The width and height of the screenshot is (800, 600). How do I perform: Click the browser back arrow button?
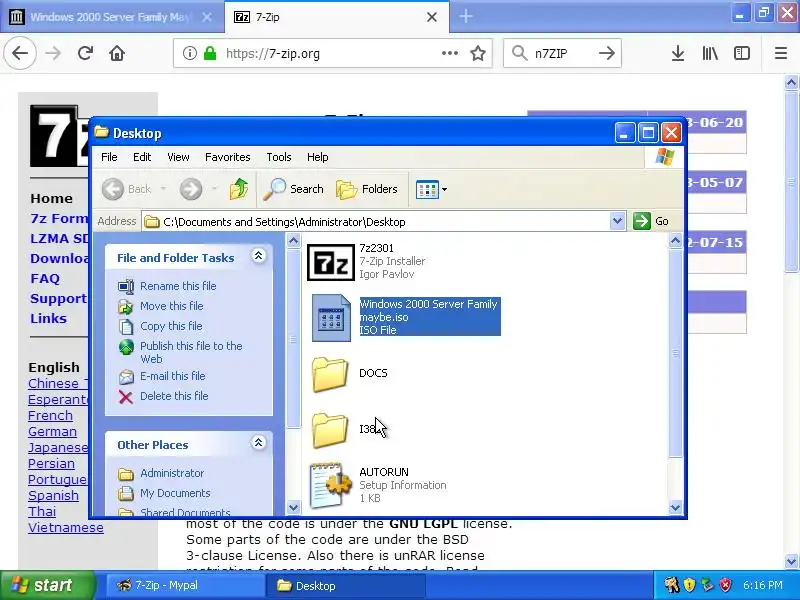(x=20, y=53)
